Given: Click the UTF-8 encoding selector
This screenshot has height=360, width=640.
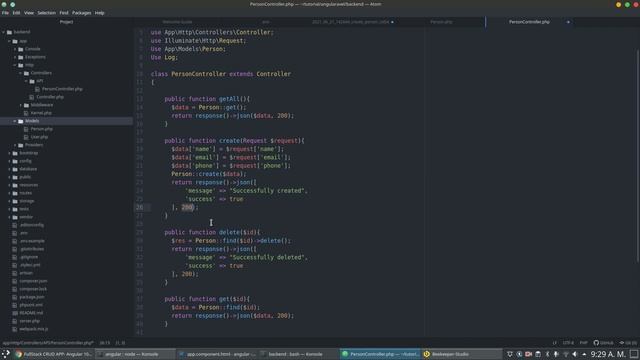Looking at the screenshot, I should 568,343.
